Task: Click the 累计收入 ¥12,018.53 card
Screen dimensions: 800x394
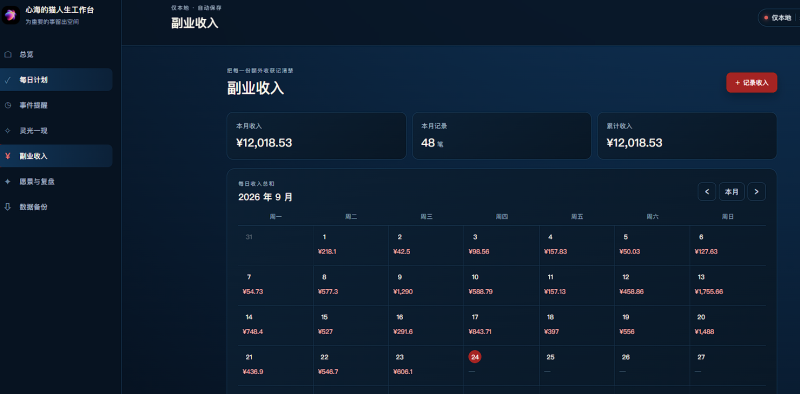Action: coord(687,136)
